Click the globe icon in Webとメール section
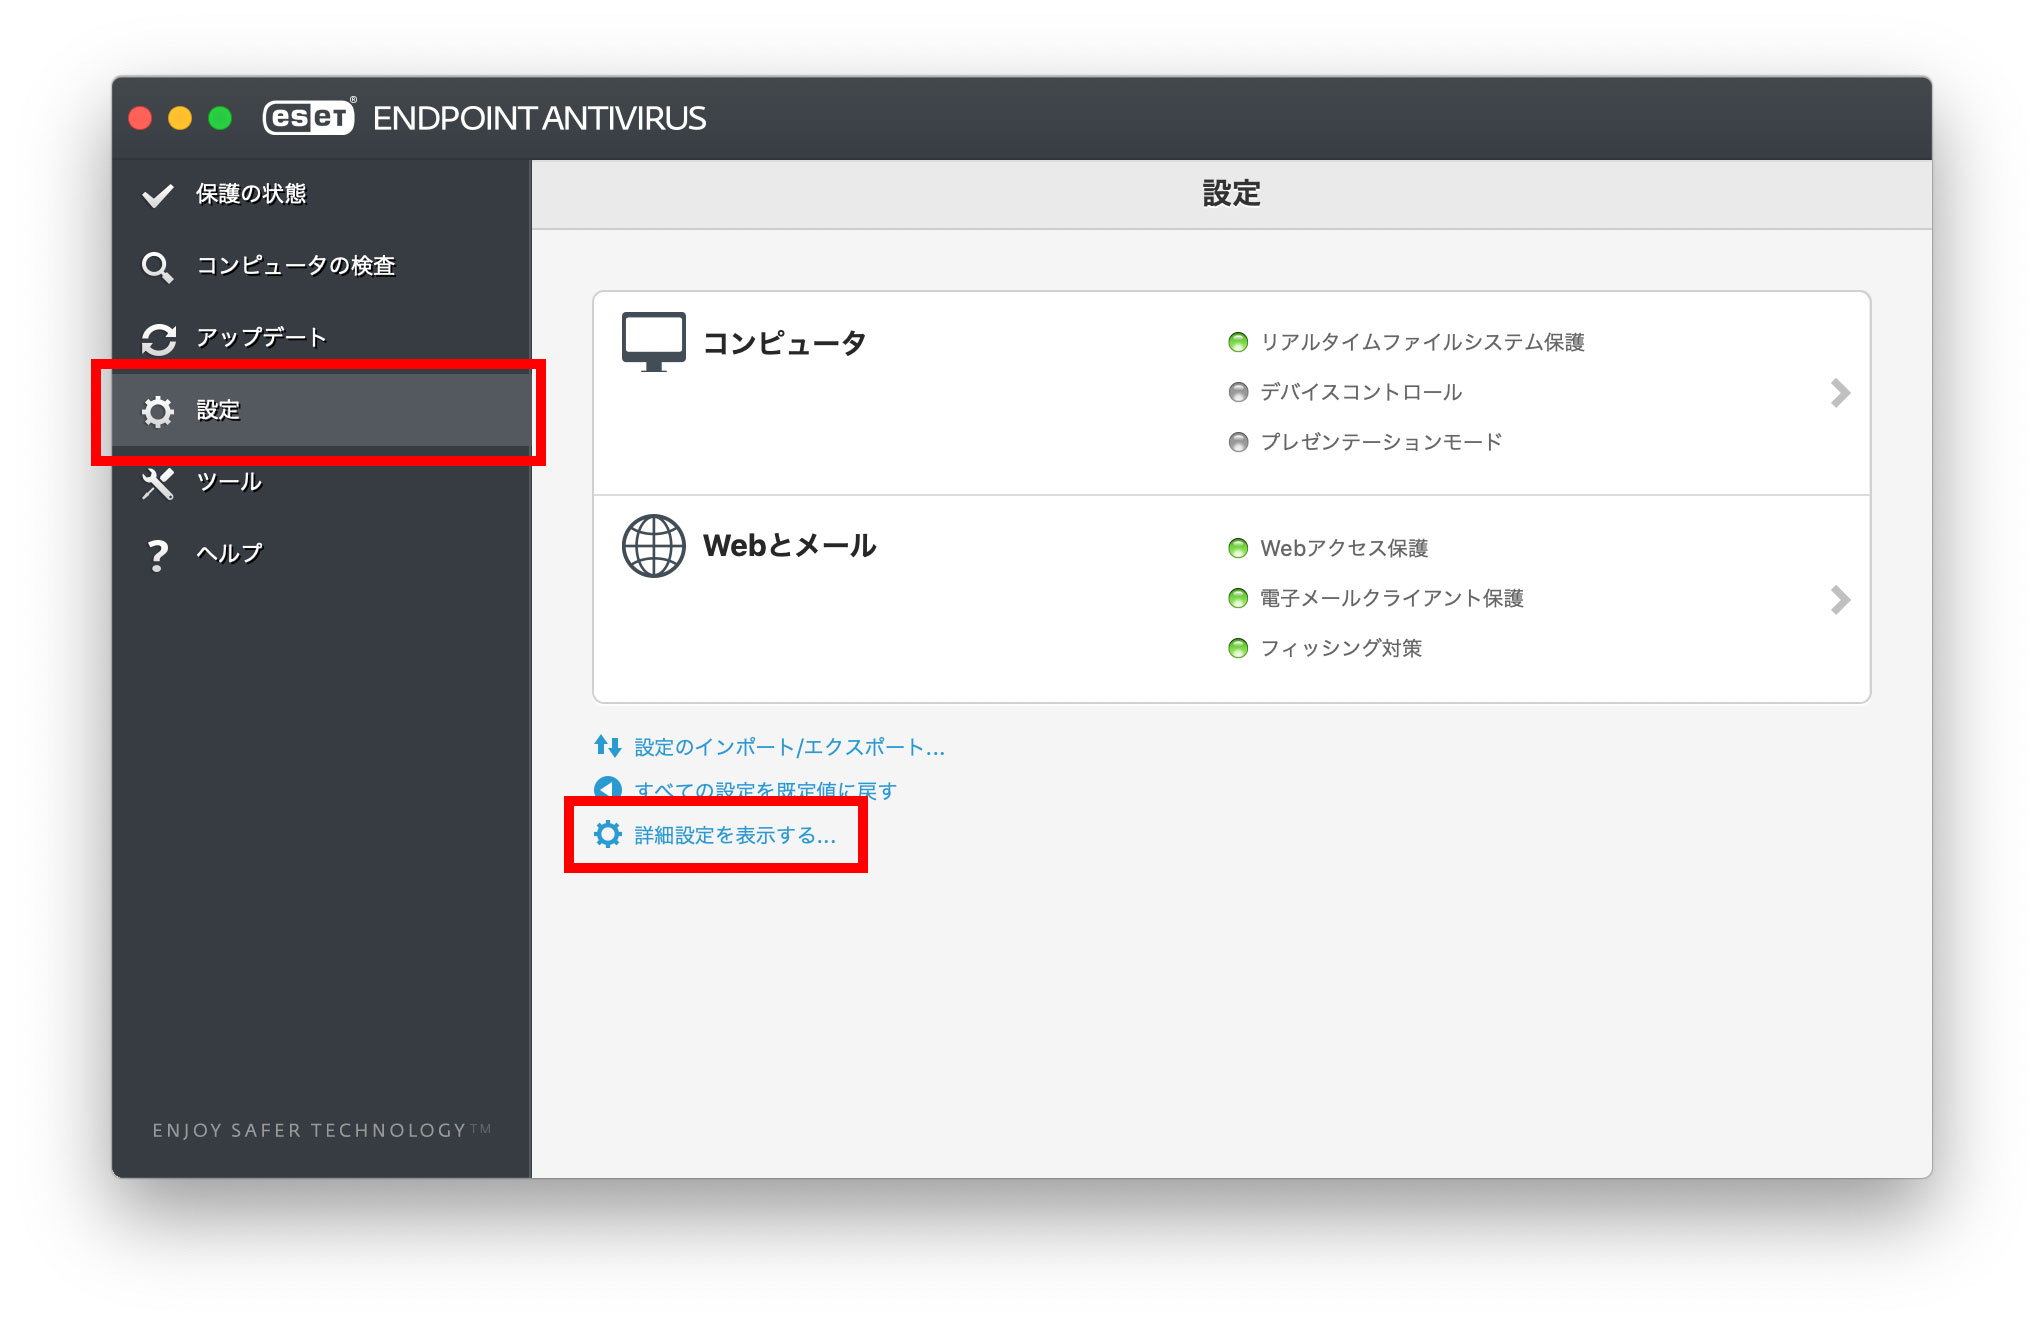 (654, 546)
